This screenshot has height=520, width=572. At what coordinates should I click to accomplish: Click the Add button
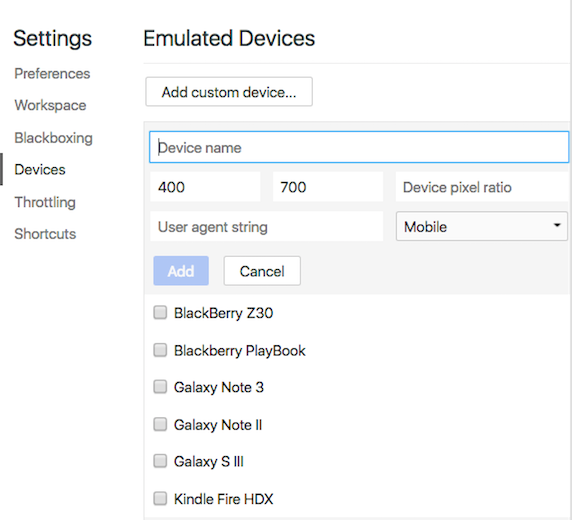pyautogui.click(x=181, y=271)
